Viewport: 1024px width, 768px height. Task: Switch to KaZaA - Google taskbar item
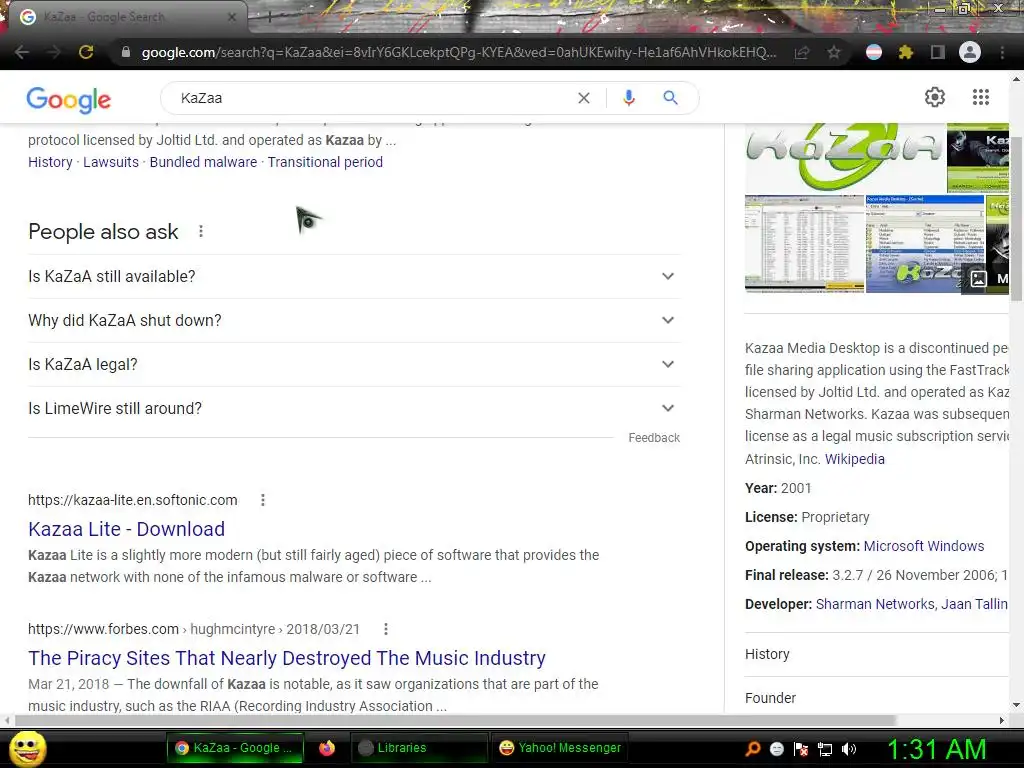coord(236,748)
